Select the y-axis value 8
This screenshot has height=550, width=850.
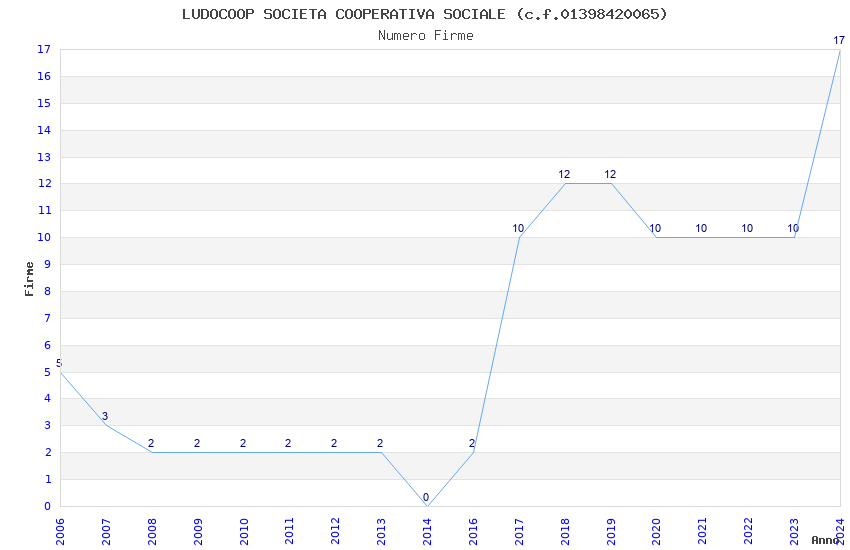(48, 291)
